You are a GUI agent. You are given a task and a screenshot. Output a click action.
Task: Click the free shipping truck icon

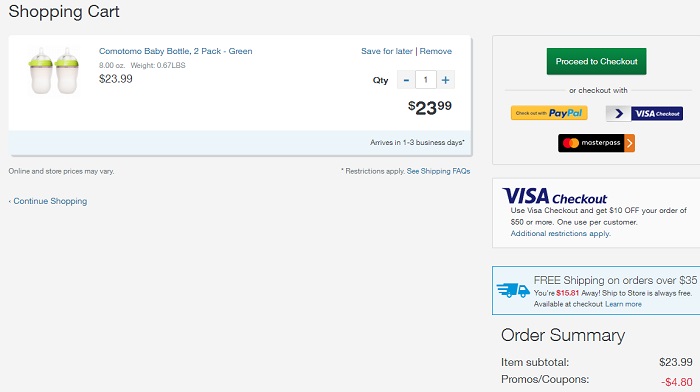tap(513, 290)
